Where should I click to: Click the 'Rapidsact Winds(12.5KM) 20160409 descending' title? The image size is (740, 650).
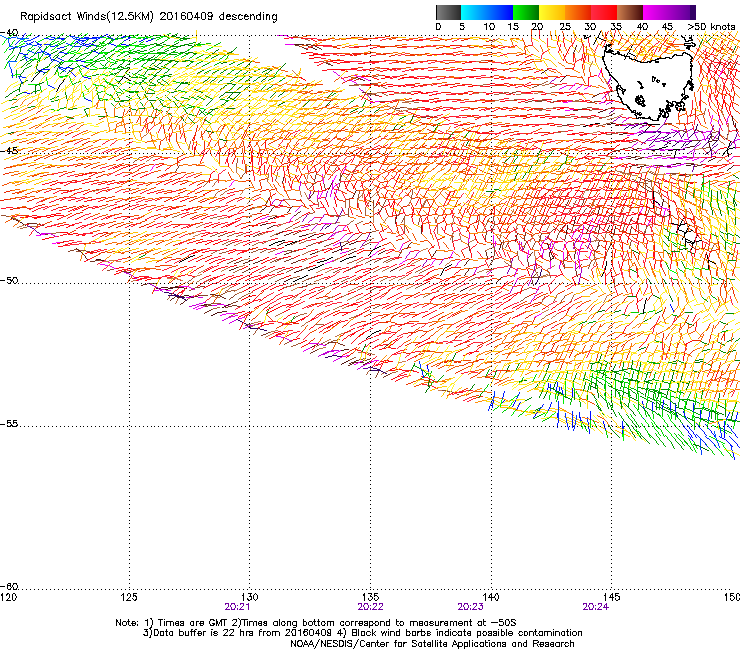[x=149, y=17]
